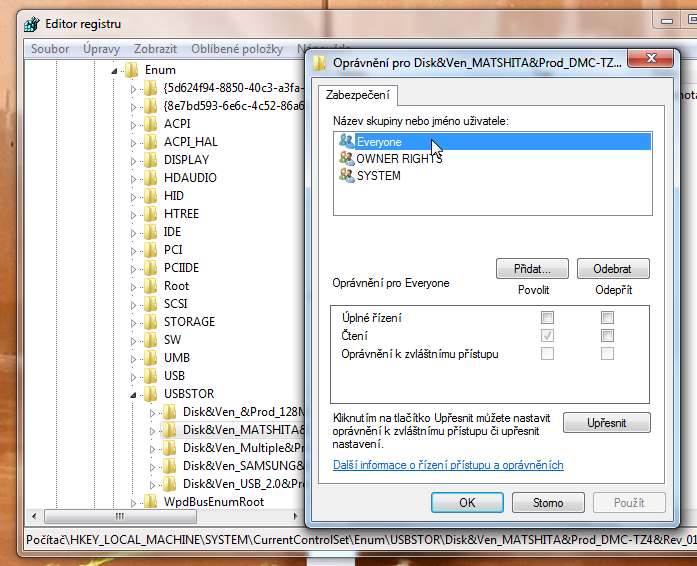Click the ACPI folder icon
The width and height of the screenshot is (697, 566).
[x=151, y=124]
